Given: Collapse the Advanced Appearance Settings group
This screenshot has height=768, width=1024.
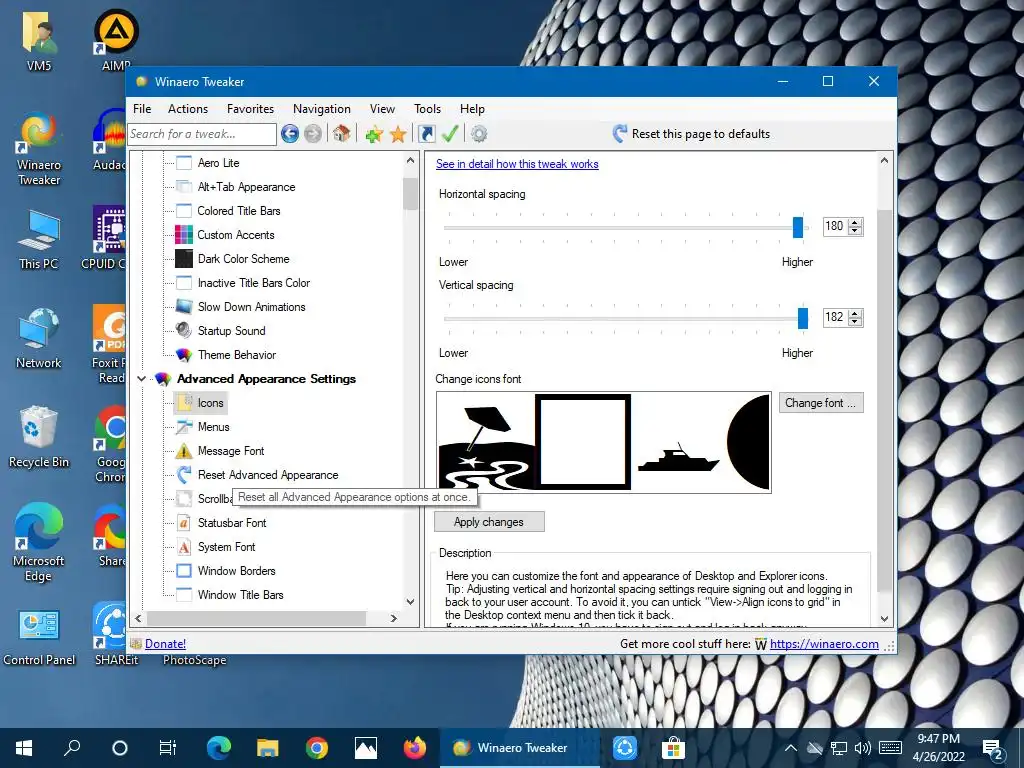Looking at the screenshot, I should pos(142,379).
